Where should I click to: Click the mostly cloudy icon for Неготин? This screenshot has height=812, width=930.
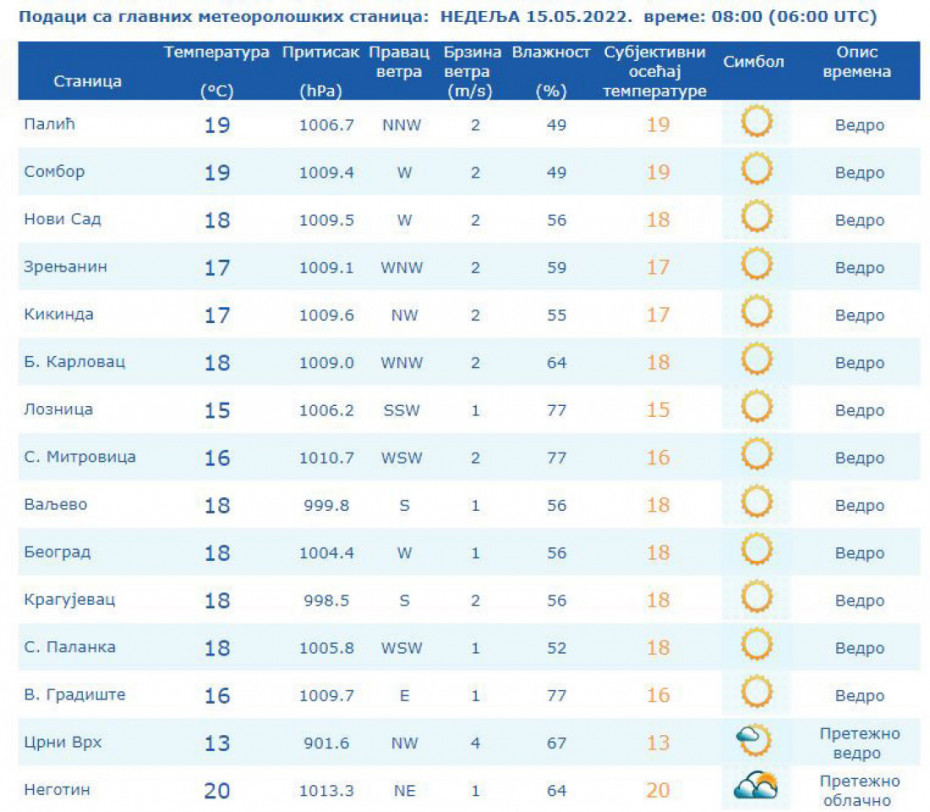756,785
